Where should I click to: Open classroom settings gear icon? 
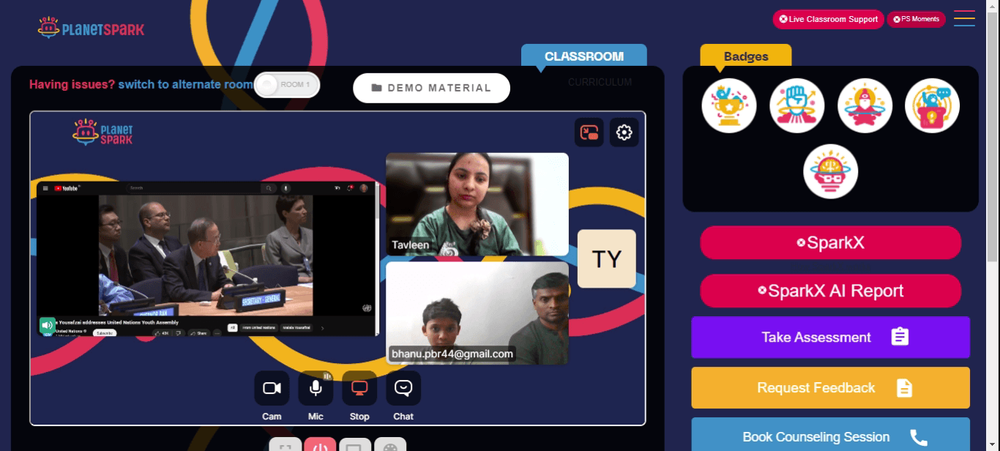coord(624,133)
